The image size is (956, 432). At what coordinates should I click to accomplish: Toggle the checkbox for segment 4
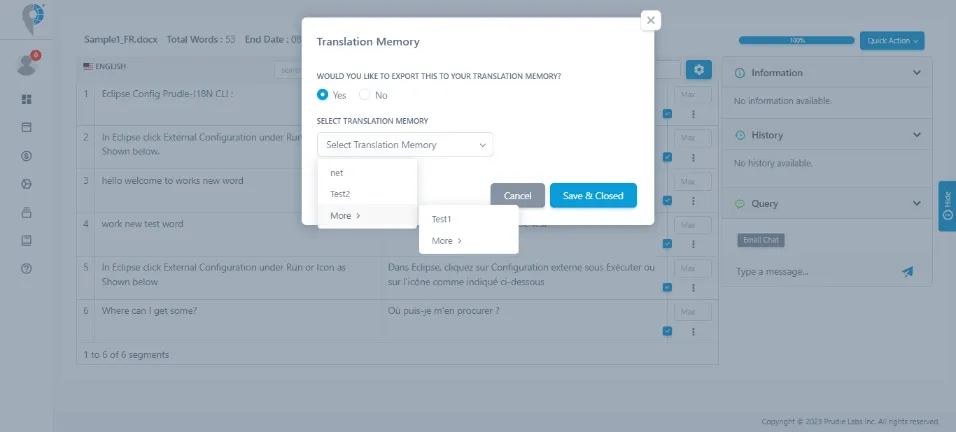tap(667, 243)
